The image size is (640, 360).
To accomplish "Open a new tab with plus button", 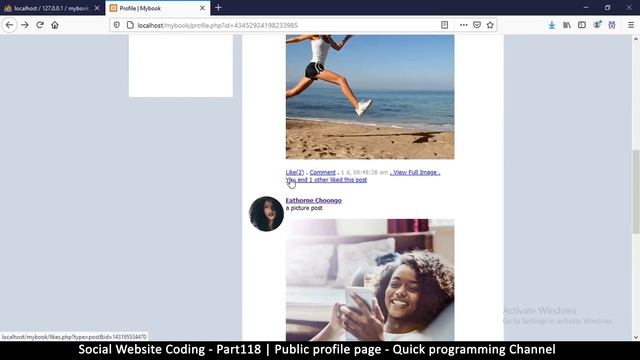I will point(218,8).
